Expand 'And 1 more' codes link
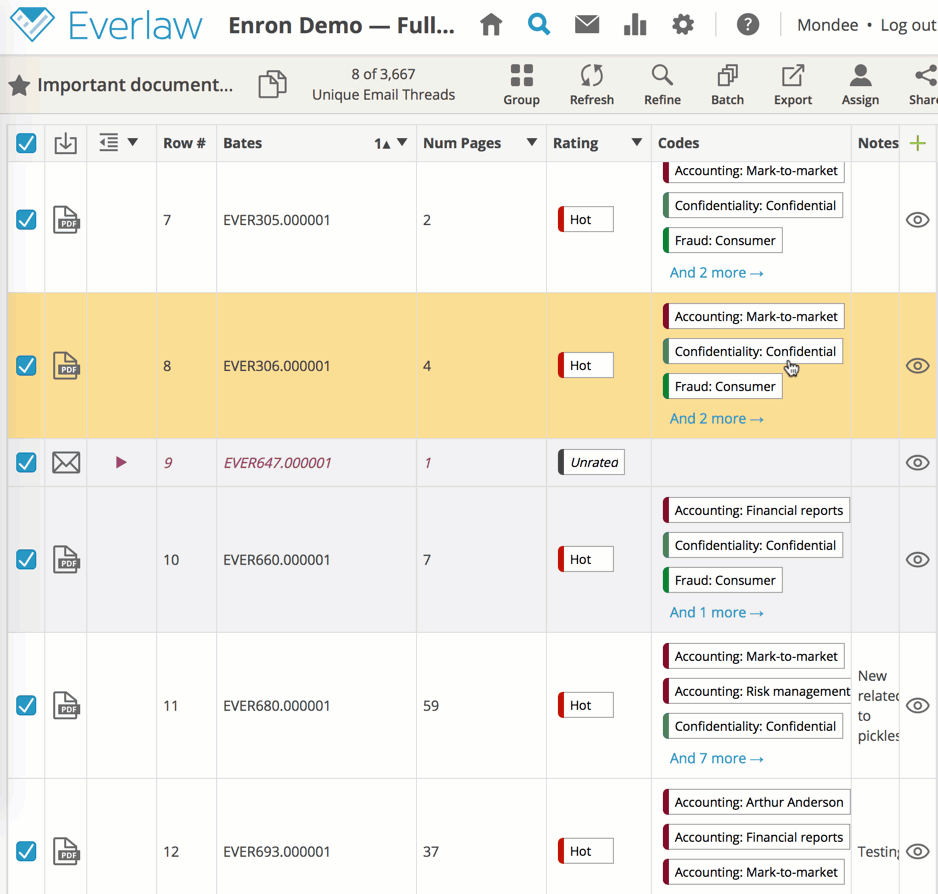The height and width of the screenshot is (894, 938). [x=716, y=613]
